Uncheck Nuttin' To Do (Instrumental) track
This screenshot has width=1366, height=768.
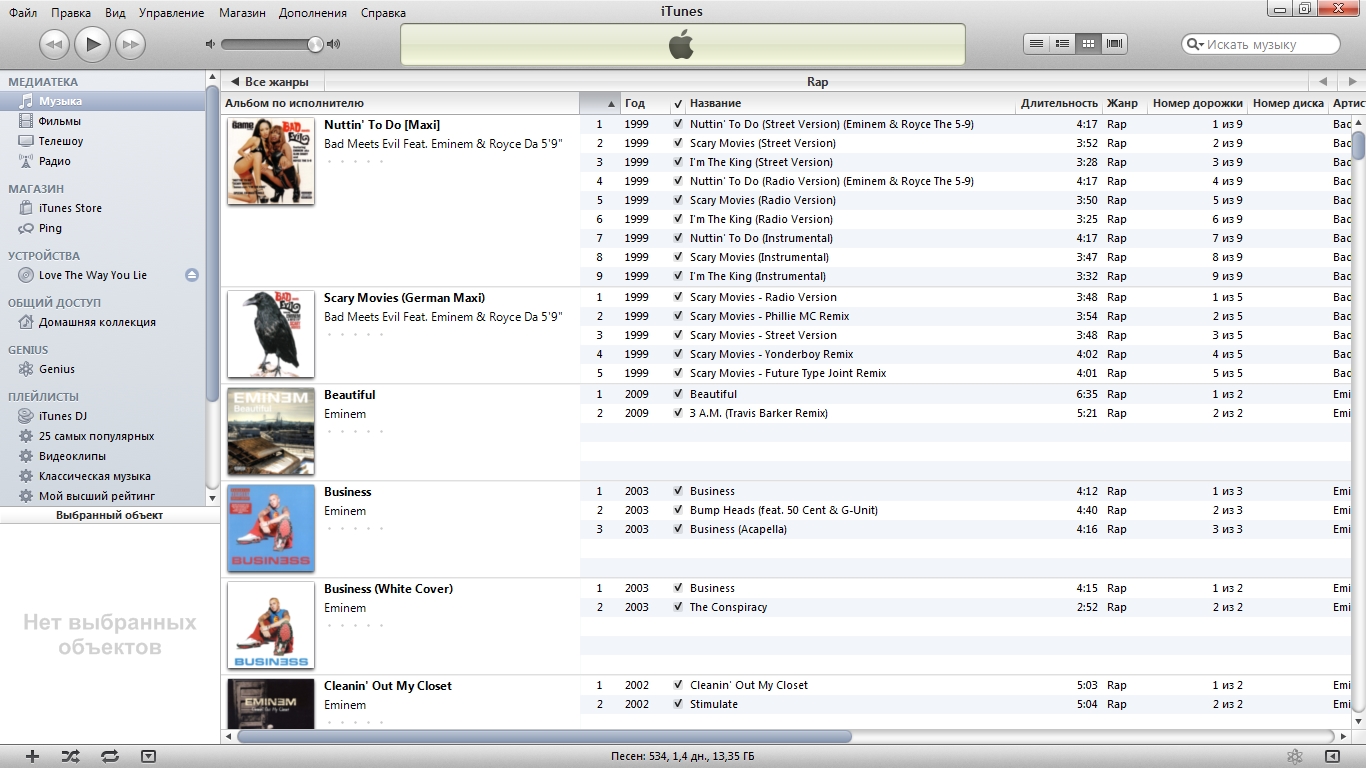tap(678, 238)
